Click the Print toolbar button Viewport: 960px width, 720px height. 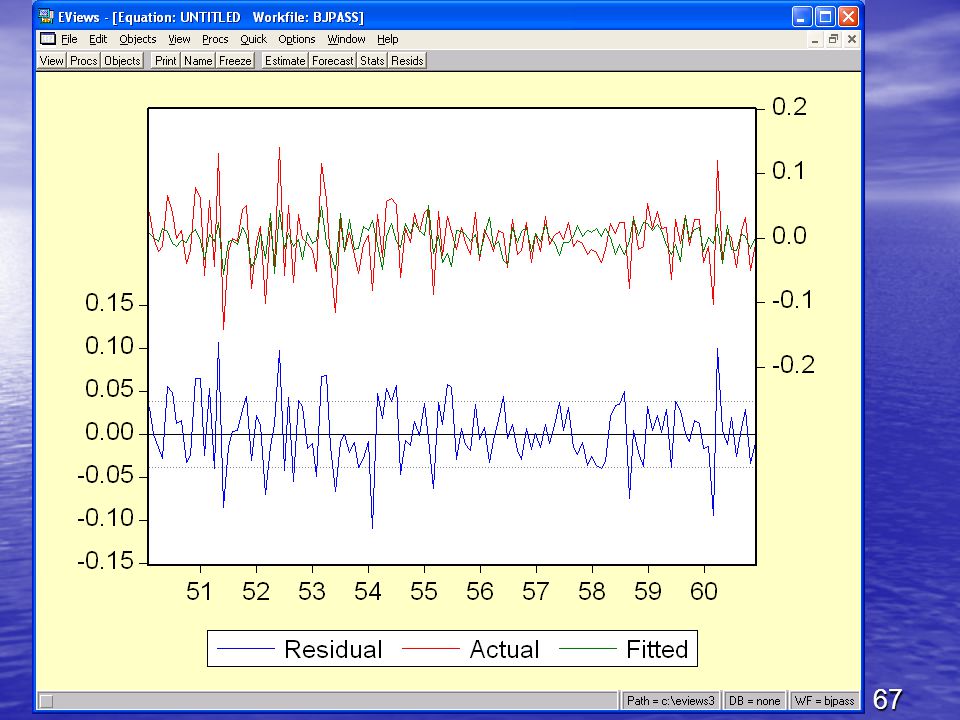click(165, 61)
